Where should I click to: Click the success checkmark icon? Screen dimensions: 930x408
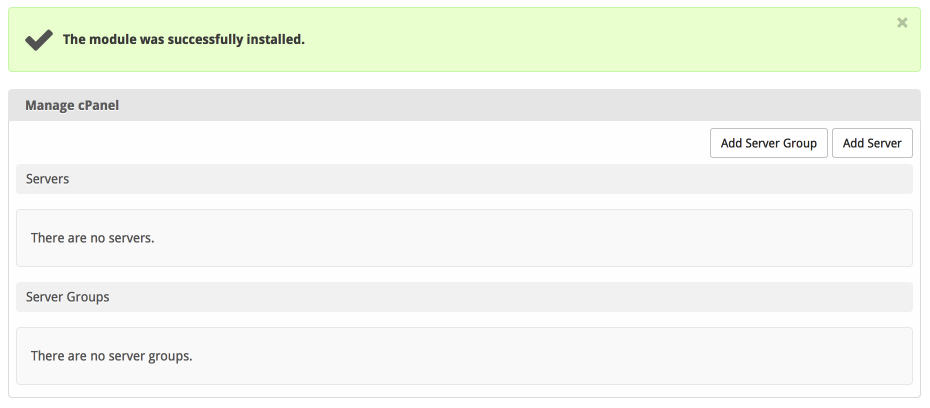point(39,39)
